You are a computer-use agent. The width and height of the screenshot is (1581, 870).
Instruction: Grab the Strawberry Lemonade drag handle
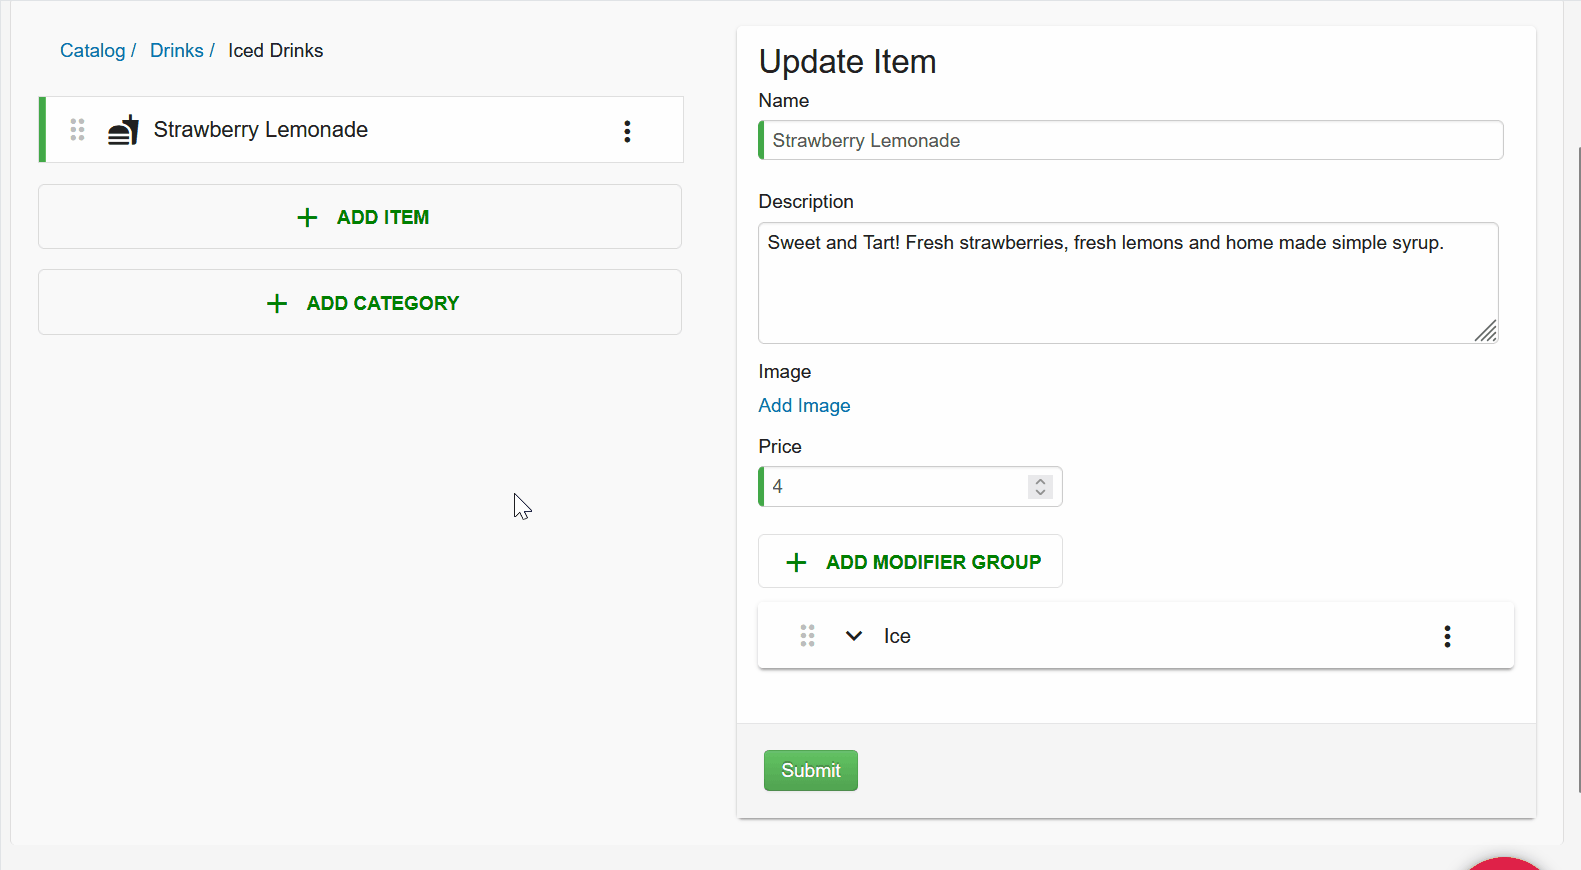(x=77, y=130)
